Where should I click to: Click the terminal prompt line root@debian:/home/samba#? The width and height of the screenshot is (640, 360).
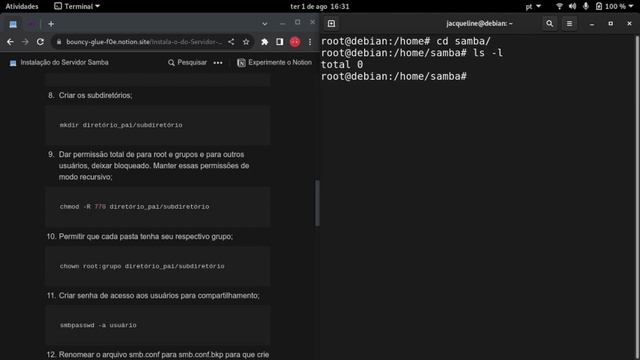tap(393, 76)
